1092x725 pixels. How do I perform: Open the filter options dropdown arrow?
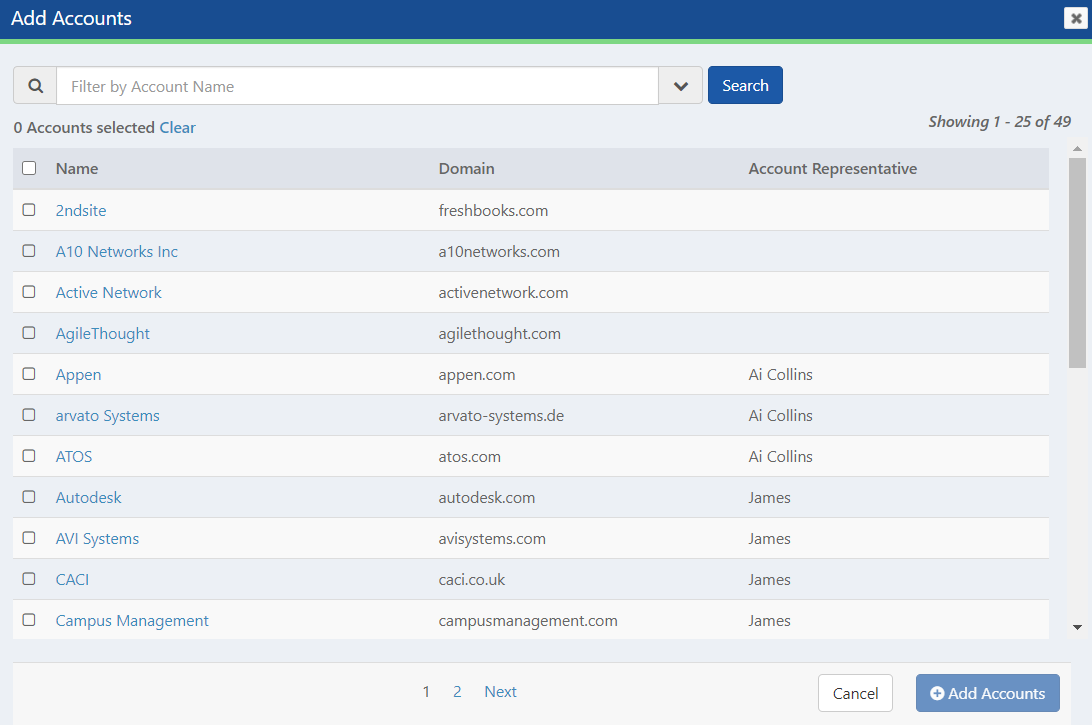[x=680, y=86]
